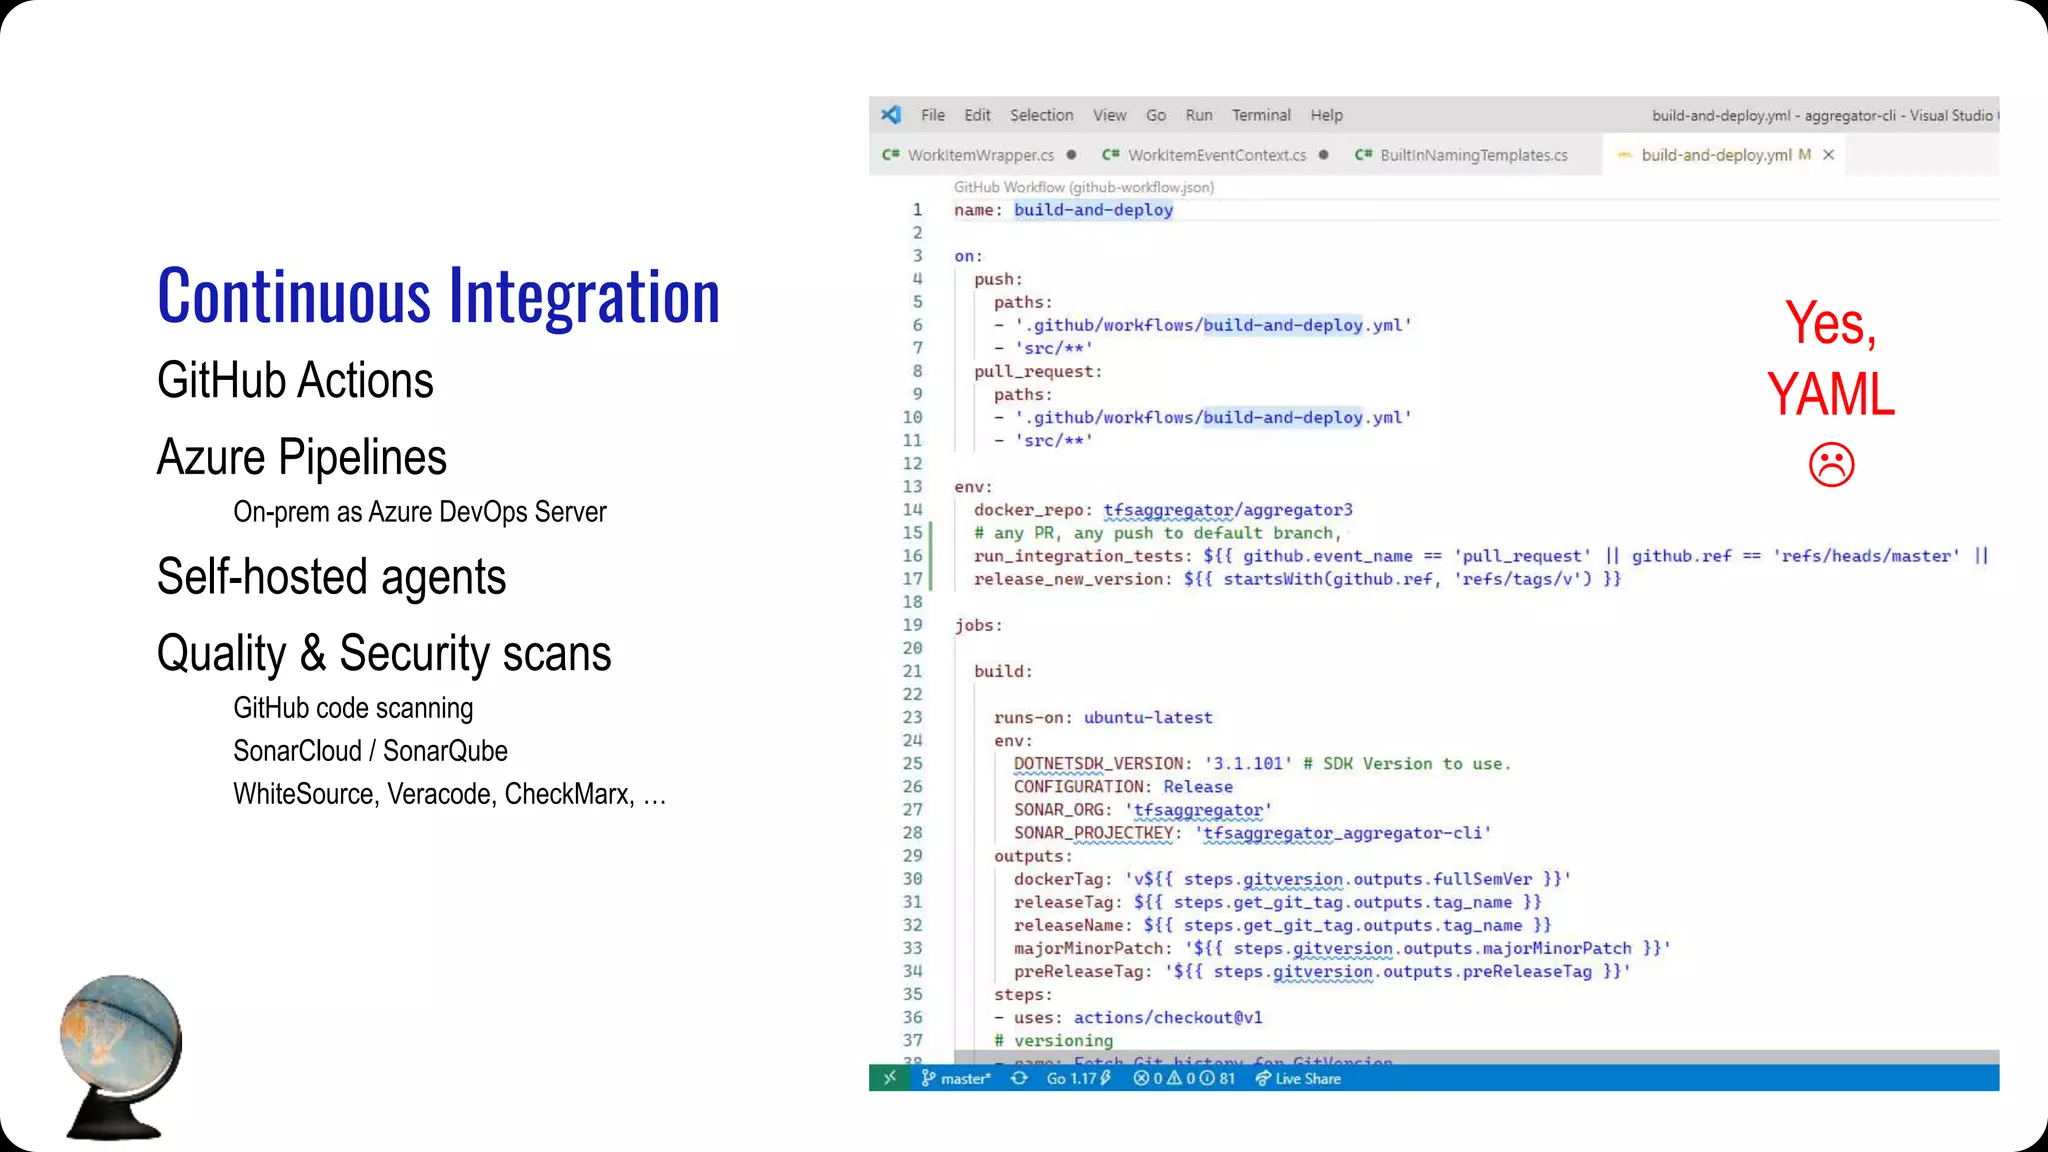Open the Help menu
Viewport: 2048px width, 1152px height.
point(1327,115)
